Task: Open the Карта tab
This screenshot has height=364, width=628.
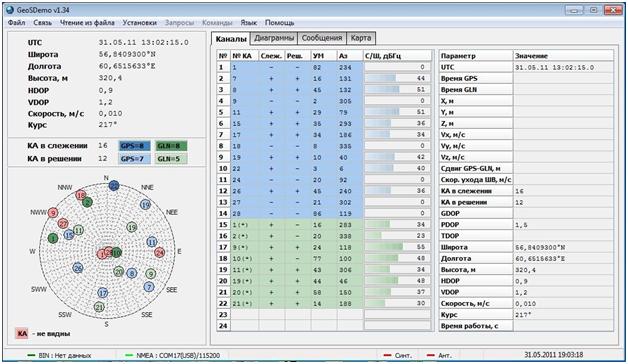Action: [x=361, y=38]
